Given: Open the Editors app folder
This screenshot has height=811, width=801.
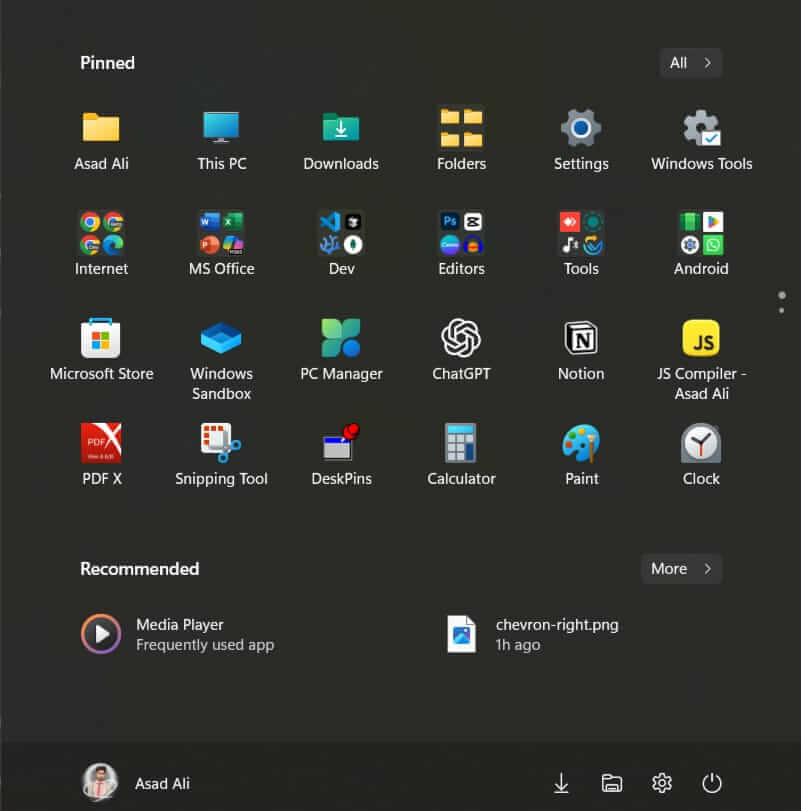Looking at the screenshot, I should [461, 244].
